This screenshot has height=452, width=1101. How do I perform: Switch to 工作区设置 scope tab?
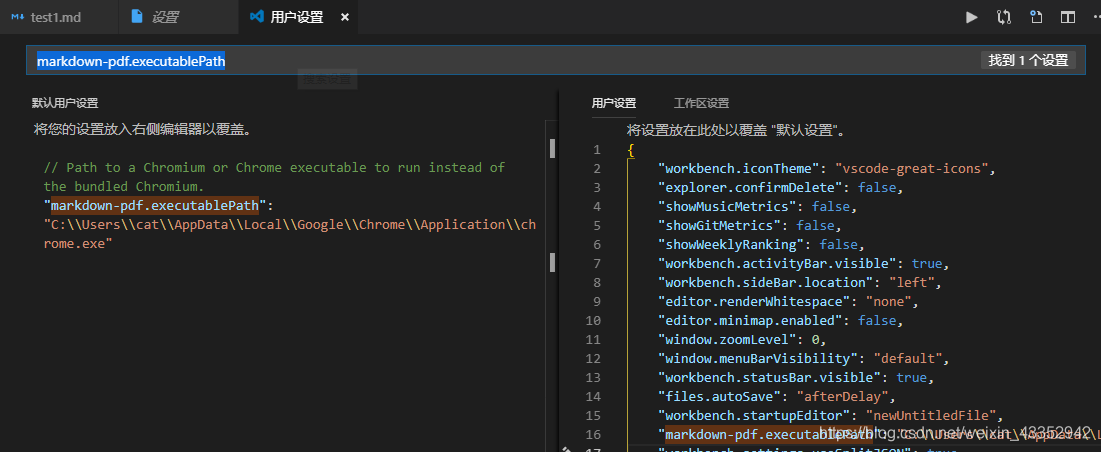coord(701,103)
